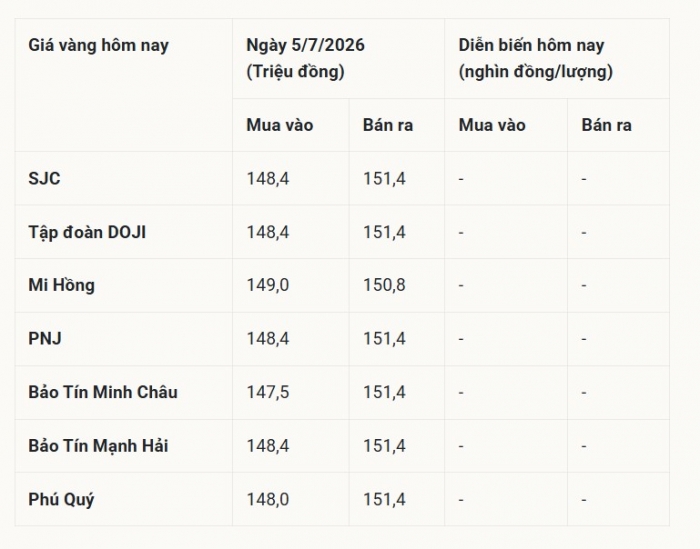700x549 pixels.
Task: Click the Tập đoàn DOJI row label
Action: tap(87, 232)
